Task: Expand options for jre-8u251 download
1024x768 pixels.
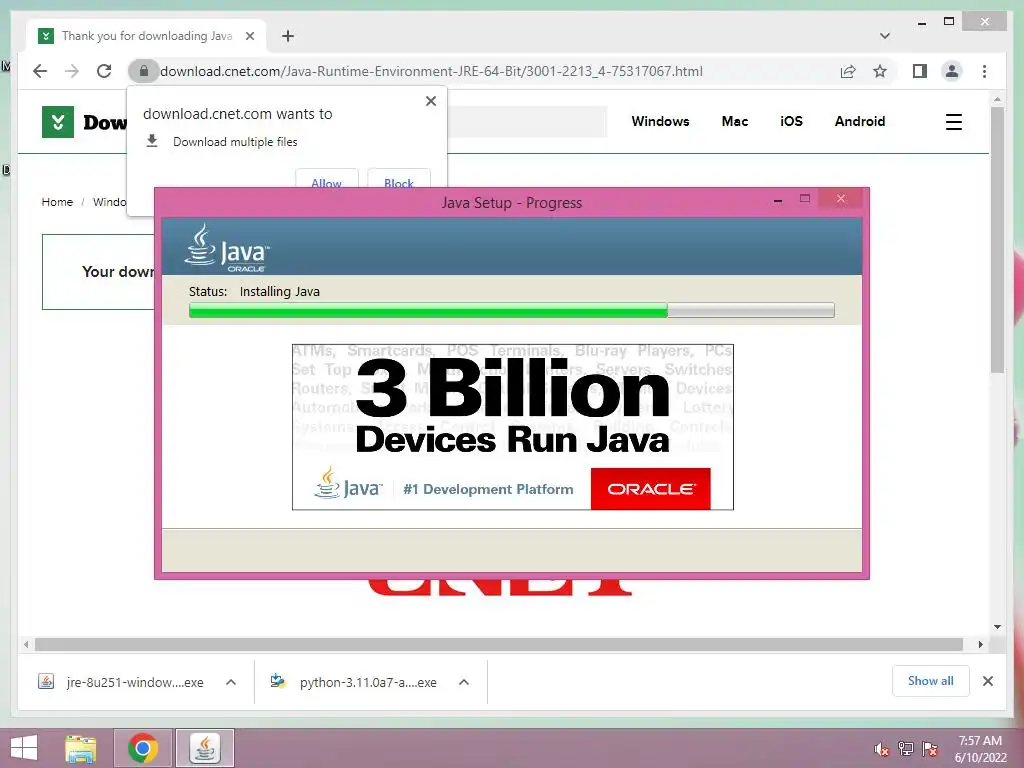Action: click(231, 682)
